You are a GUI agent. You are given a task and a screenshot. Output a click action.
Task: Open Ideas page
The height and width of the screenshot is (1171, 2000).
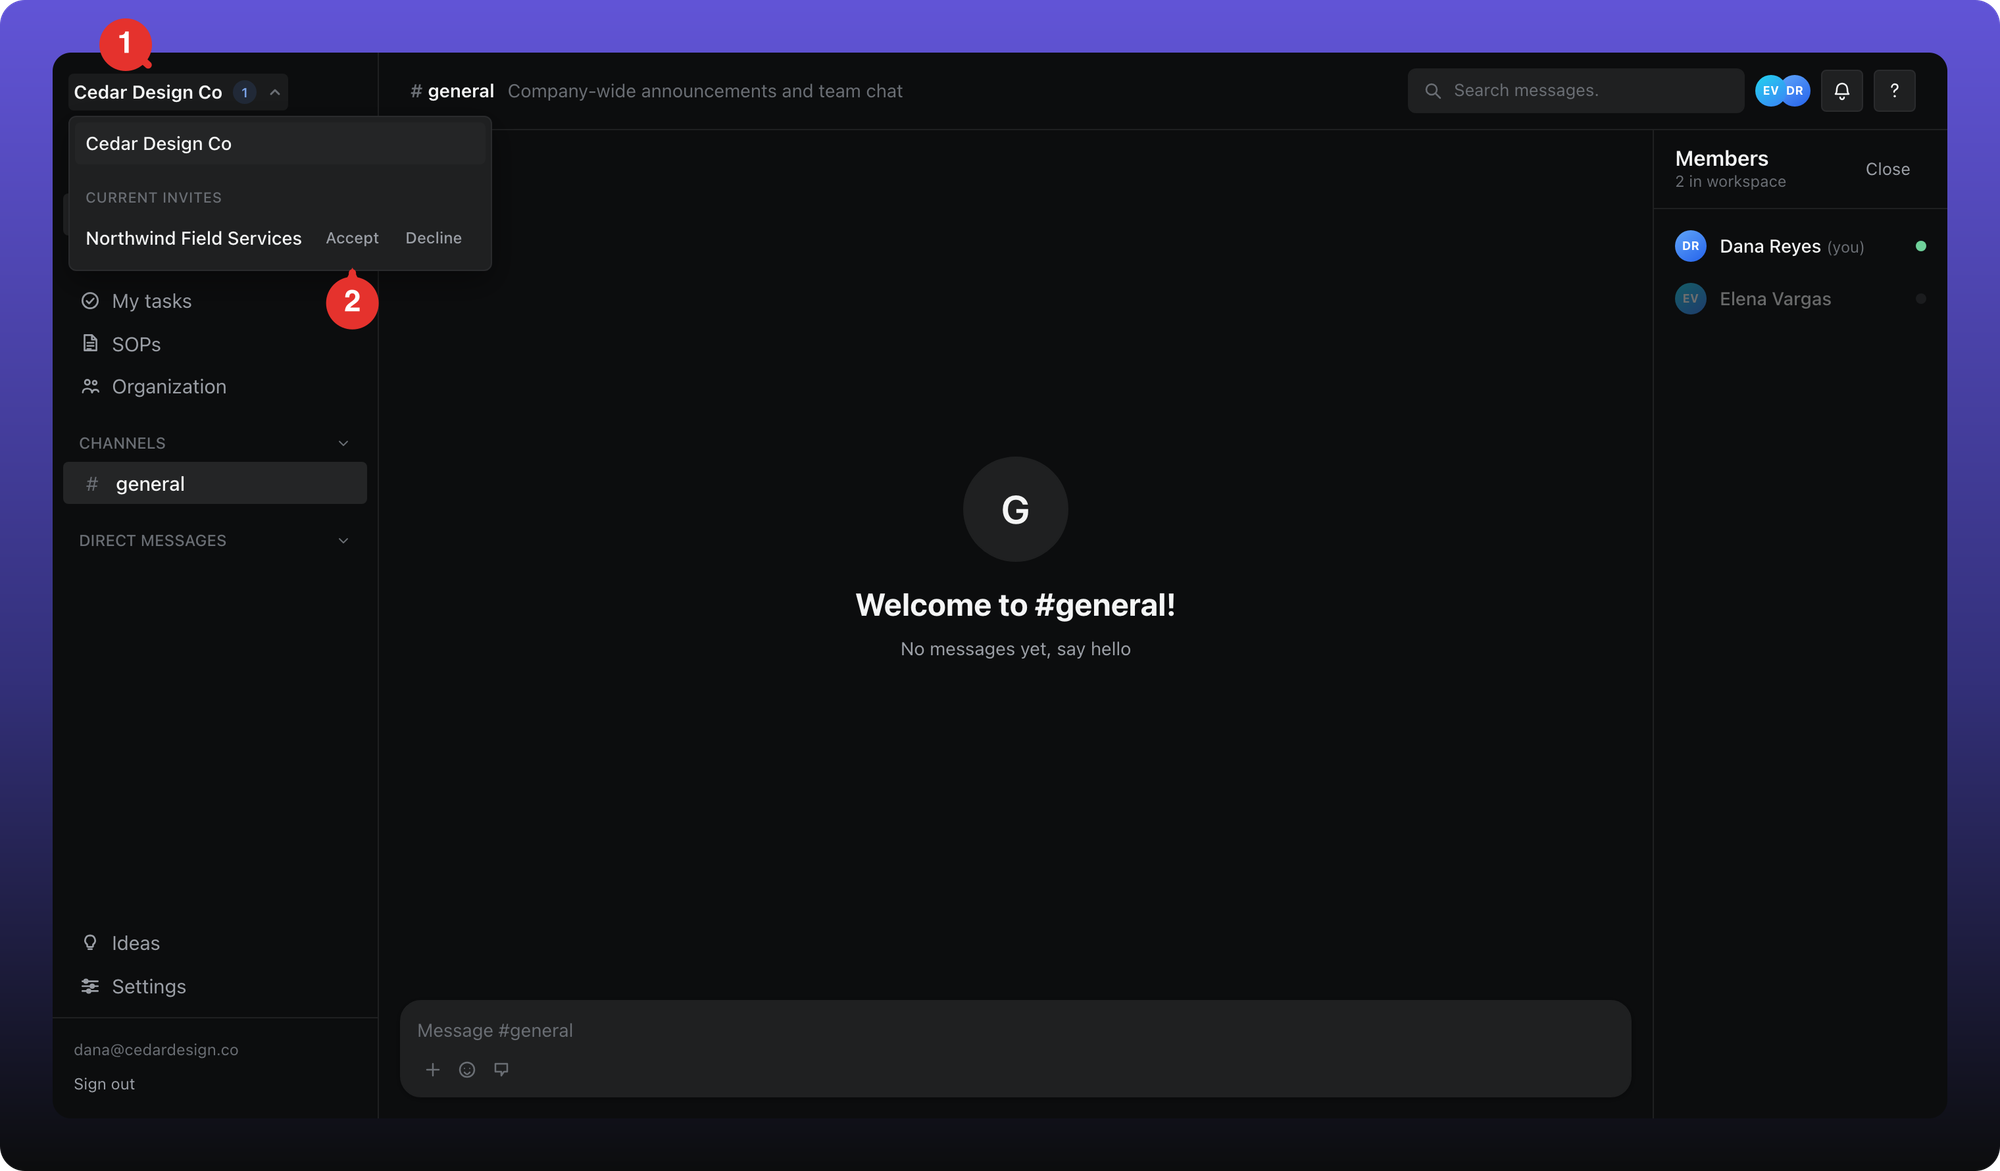click(215, 943)
